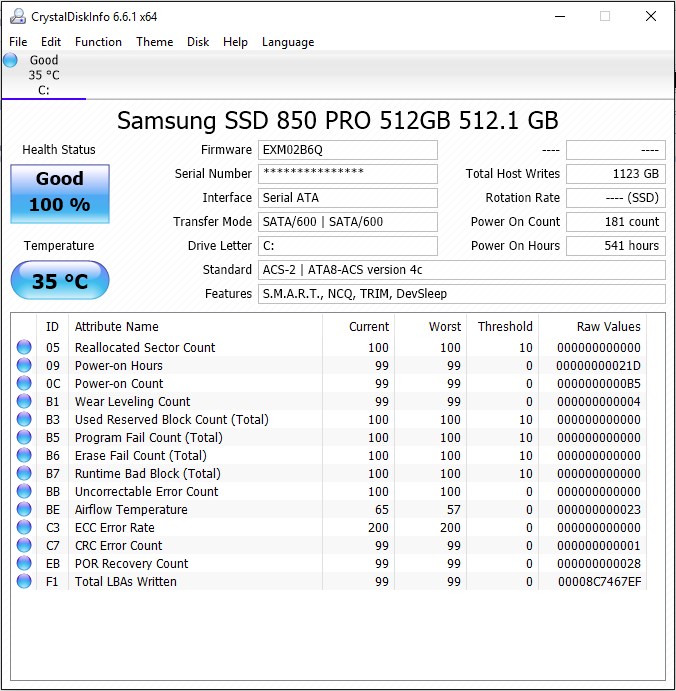
Task: Click the status orb for Wear Leveling Count
Action: coord(24,401)
